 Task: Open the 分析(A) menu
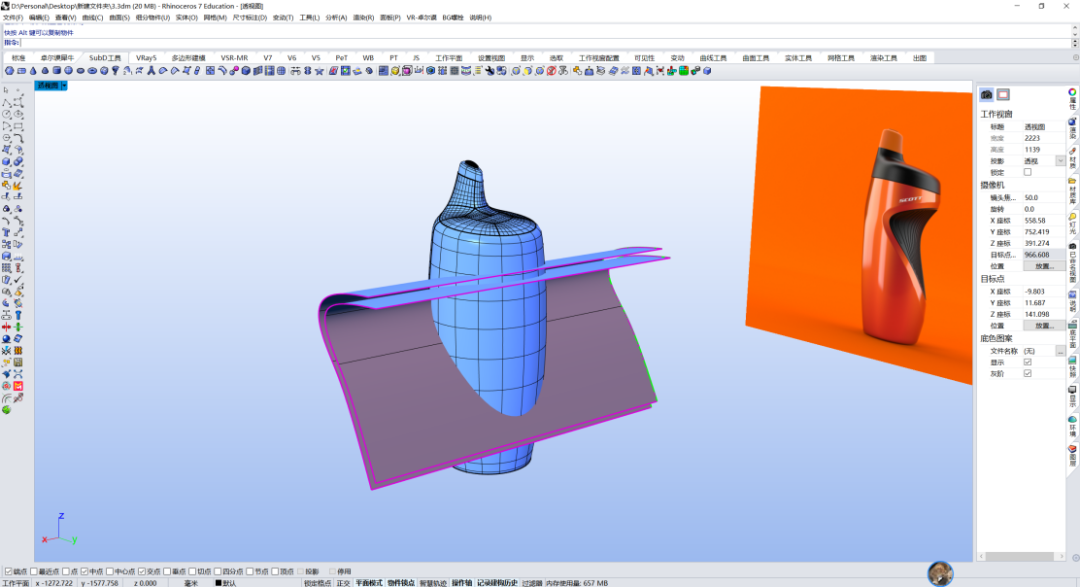tap(336, 18)
